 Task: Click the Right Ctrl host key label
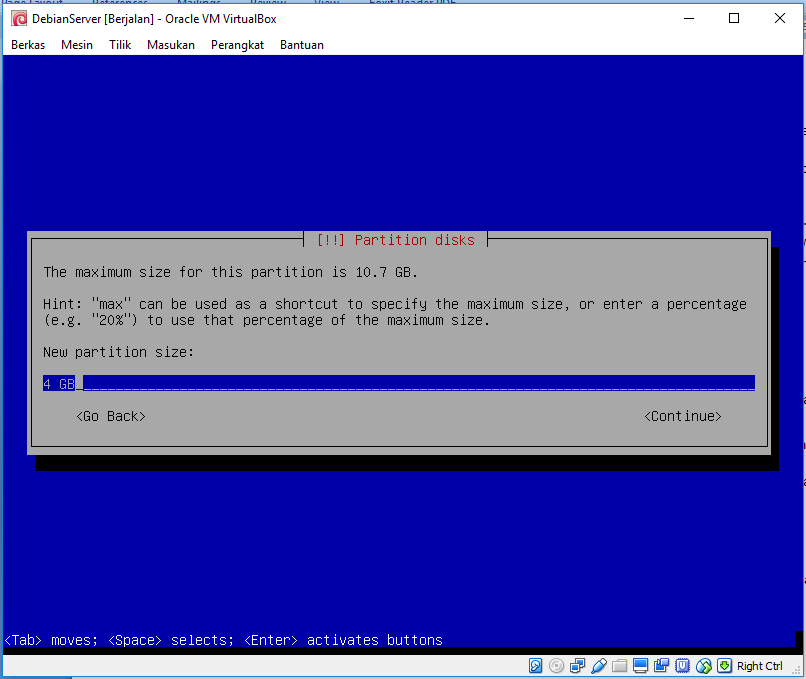pyautogui.click(x=759, y=666)
